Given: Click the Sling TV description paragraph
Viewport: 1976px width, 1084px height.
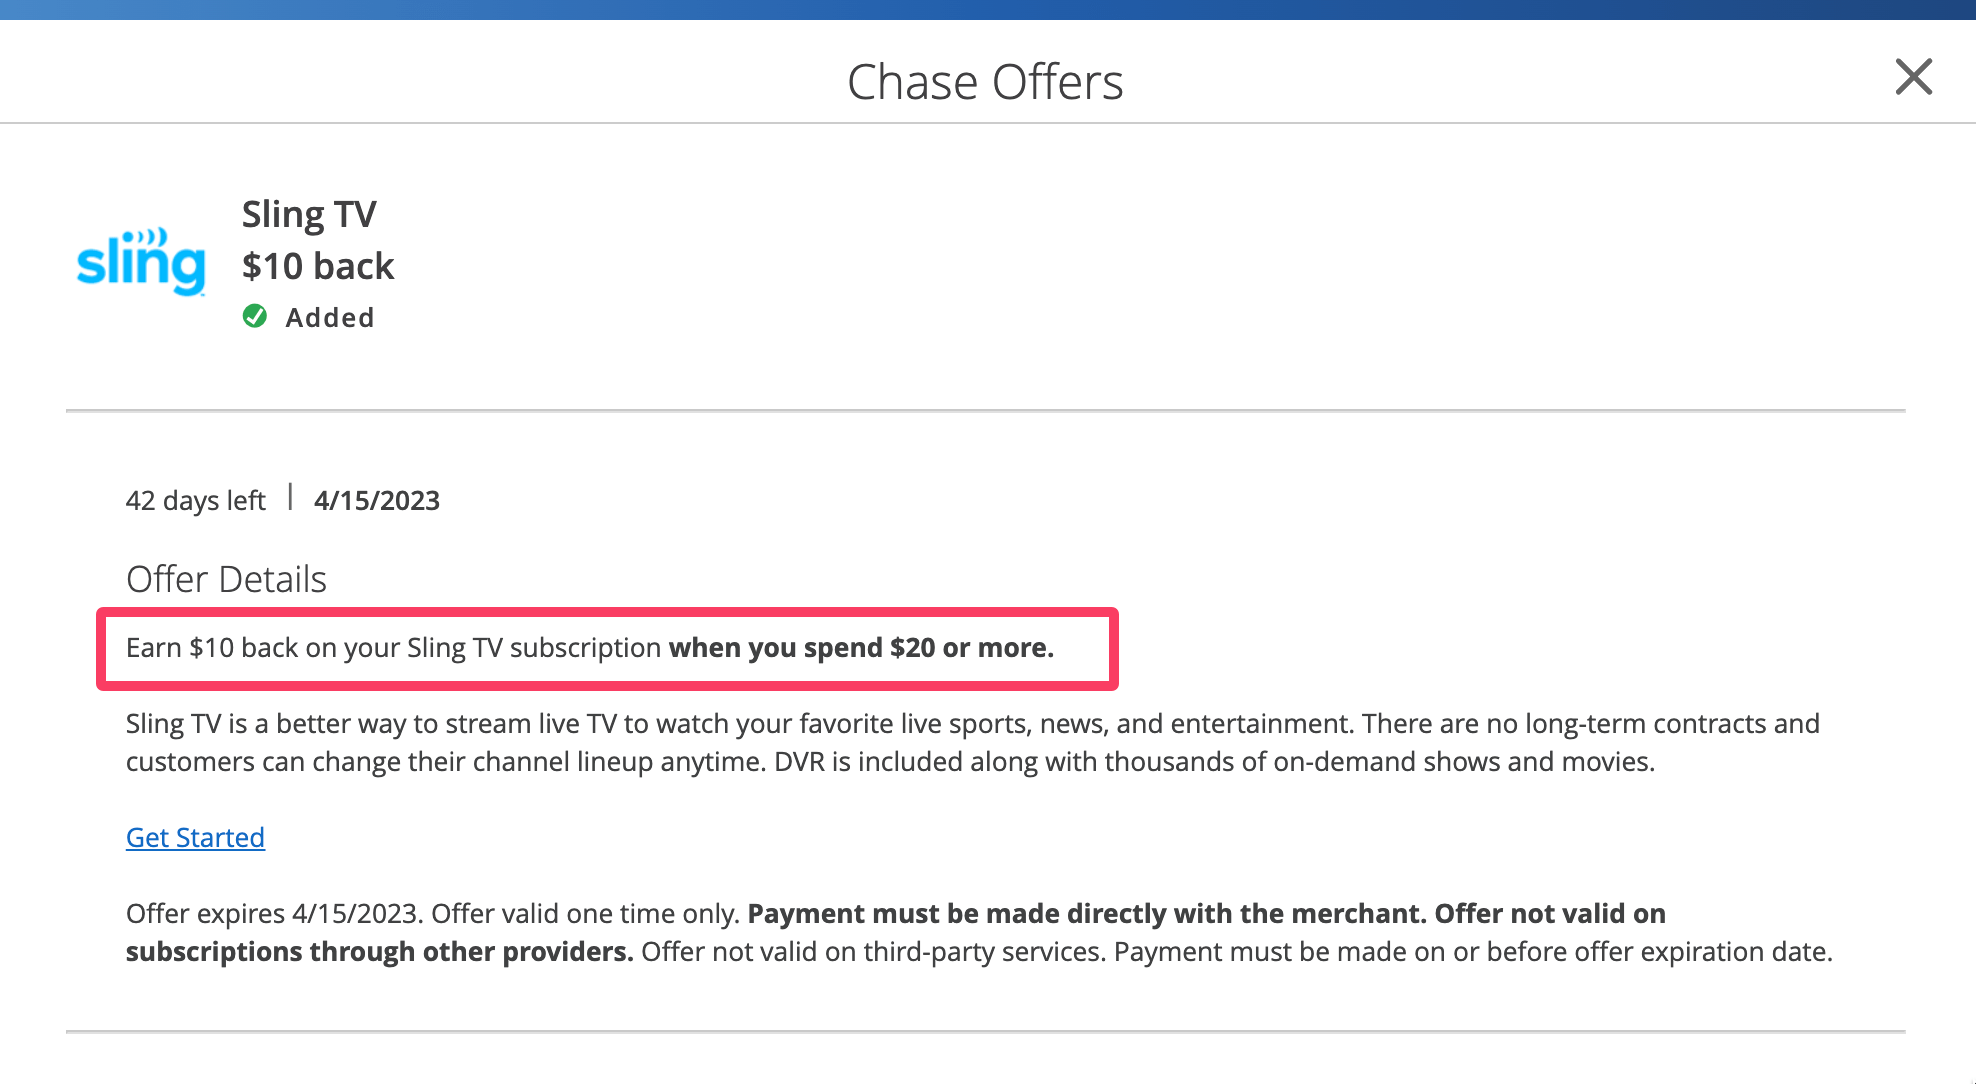Looking at the screenshot, I should click(x=972, y=742).
